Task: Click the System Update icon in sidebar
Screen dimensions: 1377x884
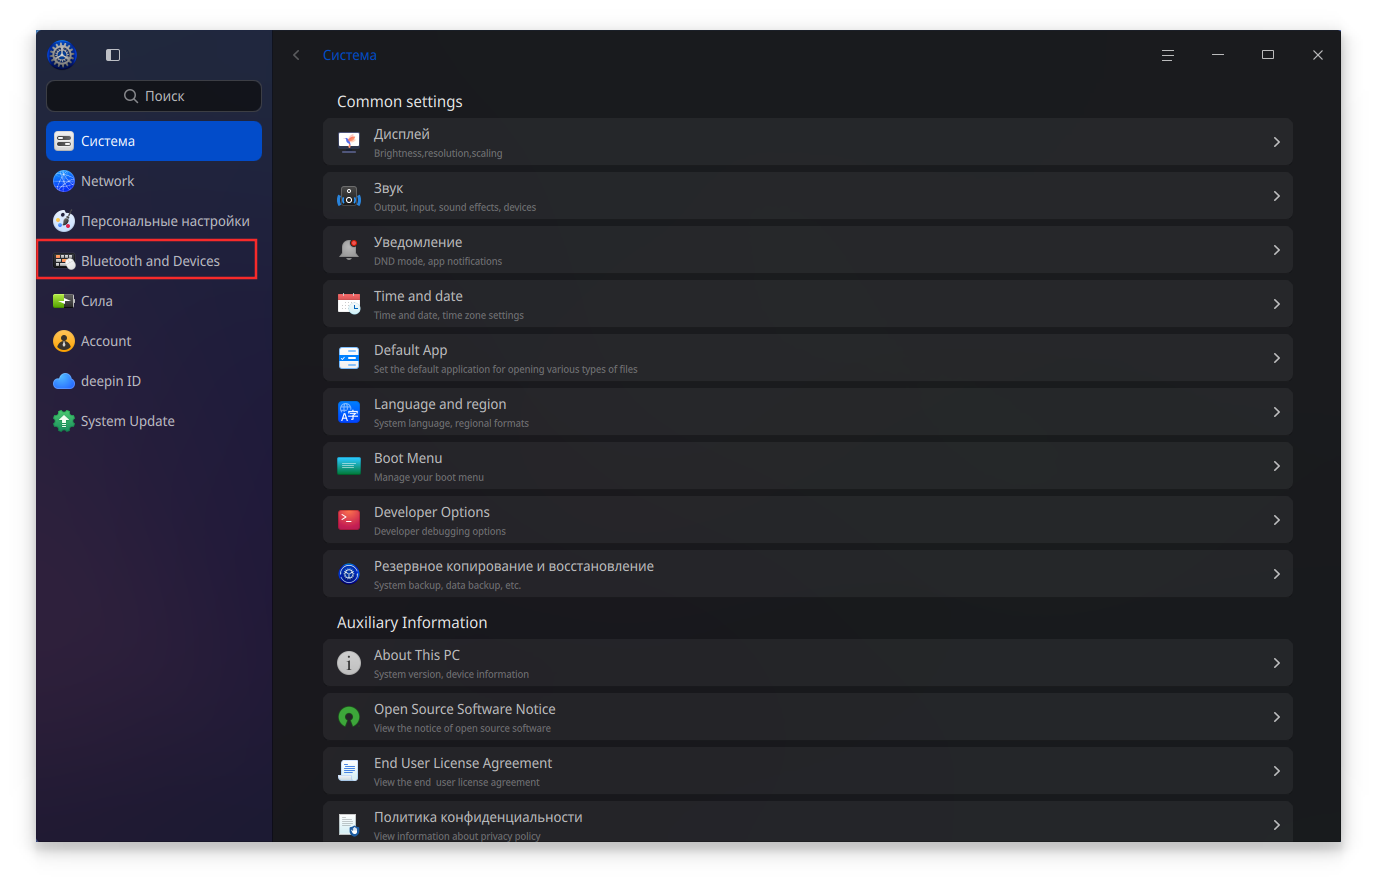Action: [x=64, y=421]
